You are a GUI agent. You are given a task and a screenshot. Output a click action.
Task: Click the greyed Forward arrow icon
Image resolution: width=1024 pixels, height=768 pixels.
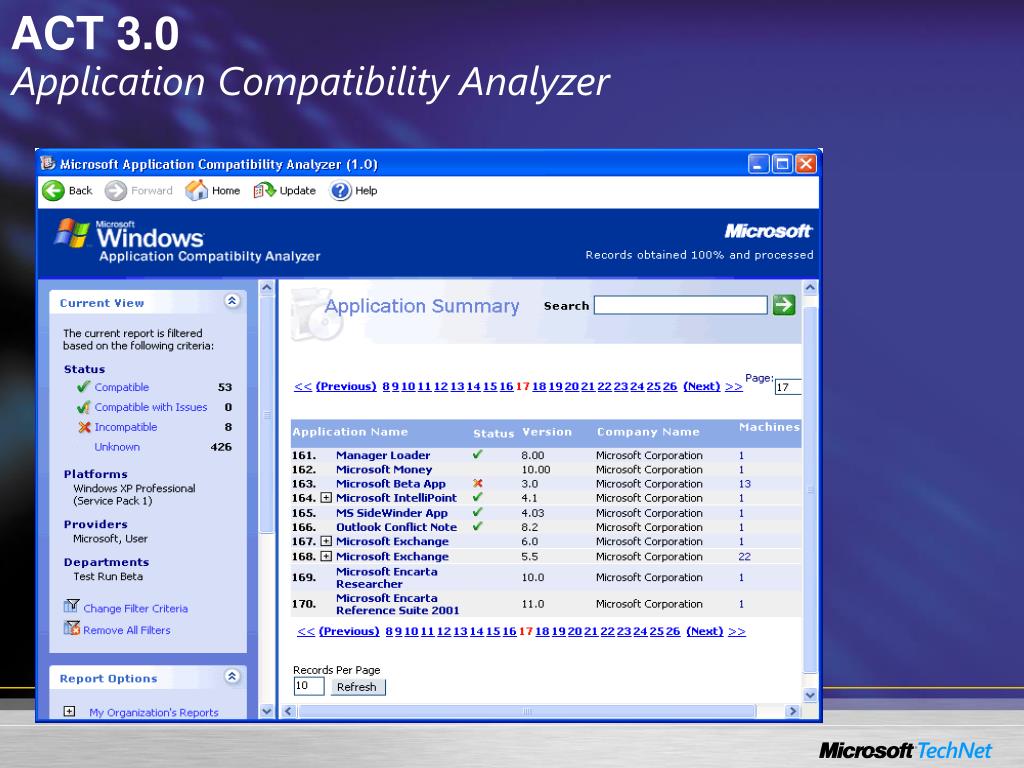116,191
